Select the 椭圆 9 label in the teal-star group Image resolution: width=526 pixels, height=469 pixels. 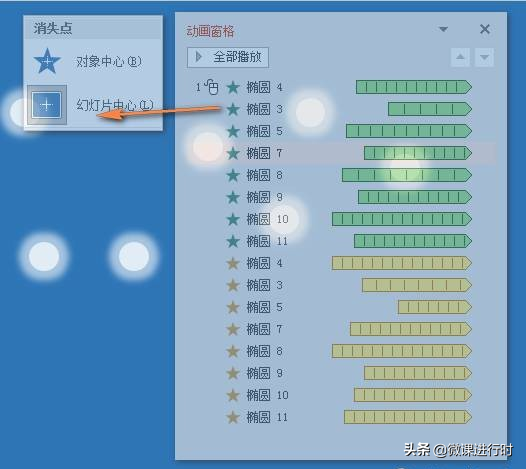[x=264, y=198]
